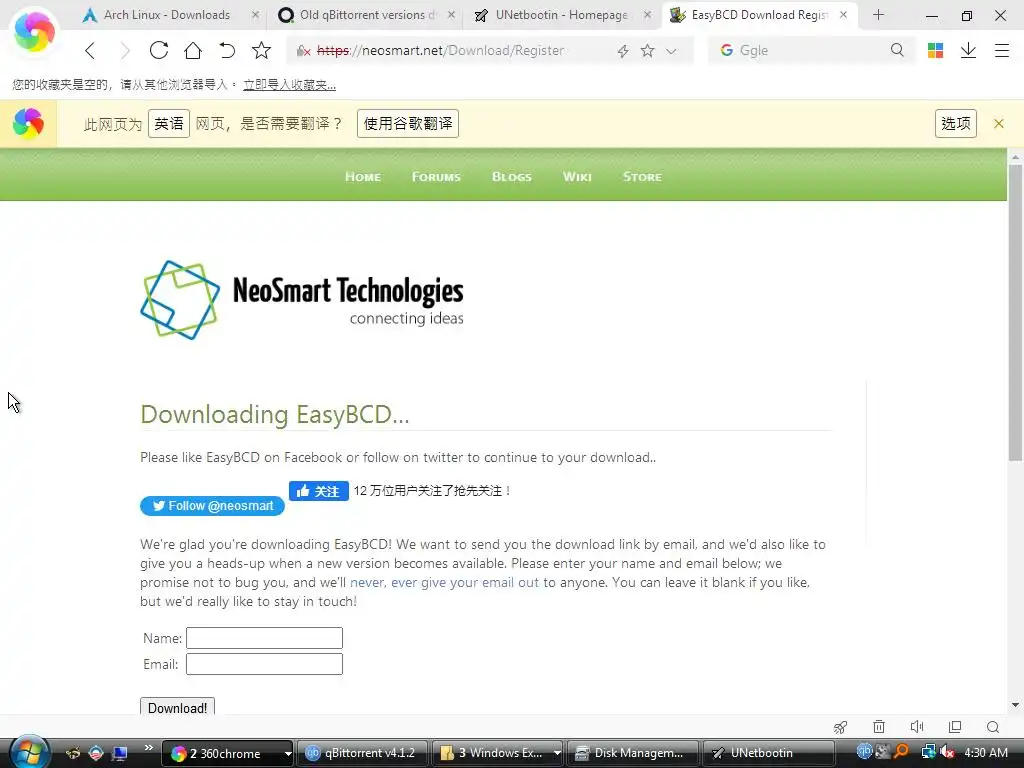
Task: Click the import favorites link
Action: pyautogui.click(x=289, y=85)
